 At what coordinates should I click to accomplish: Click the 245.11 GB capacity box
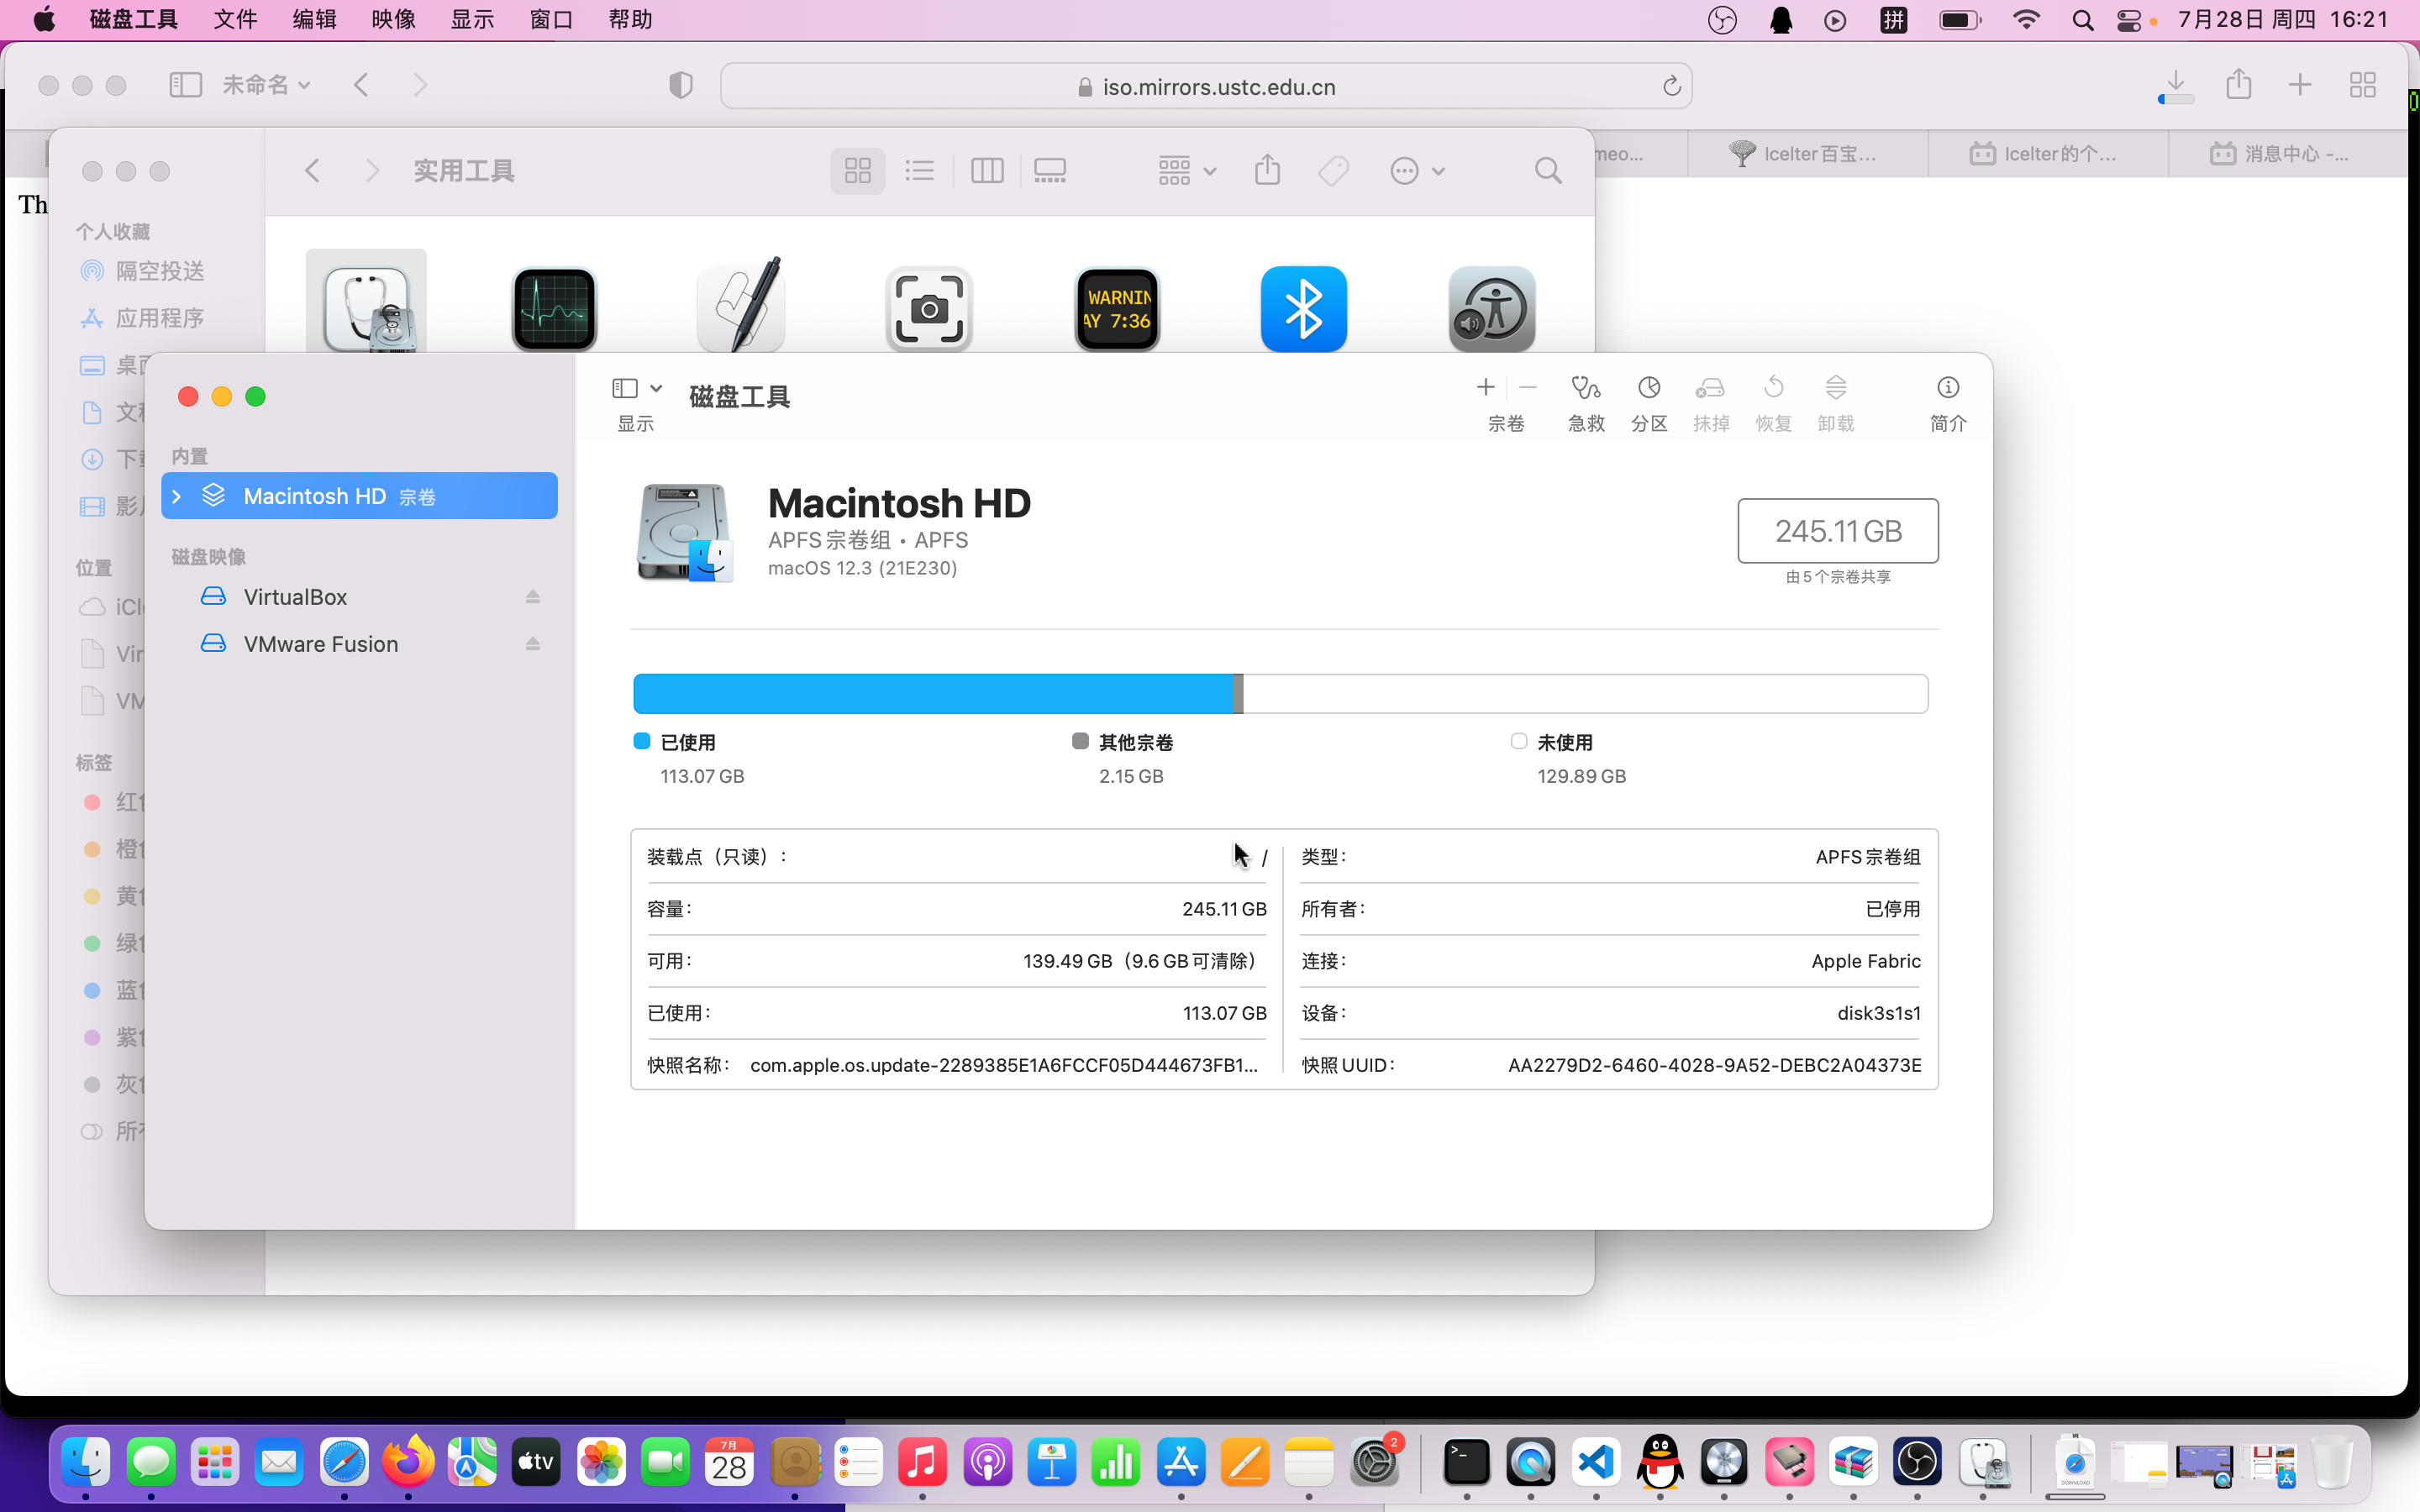[1838, 531]
